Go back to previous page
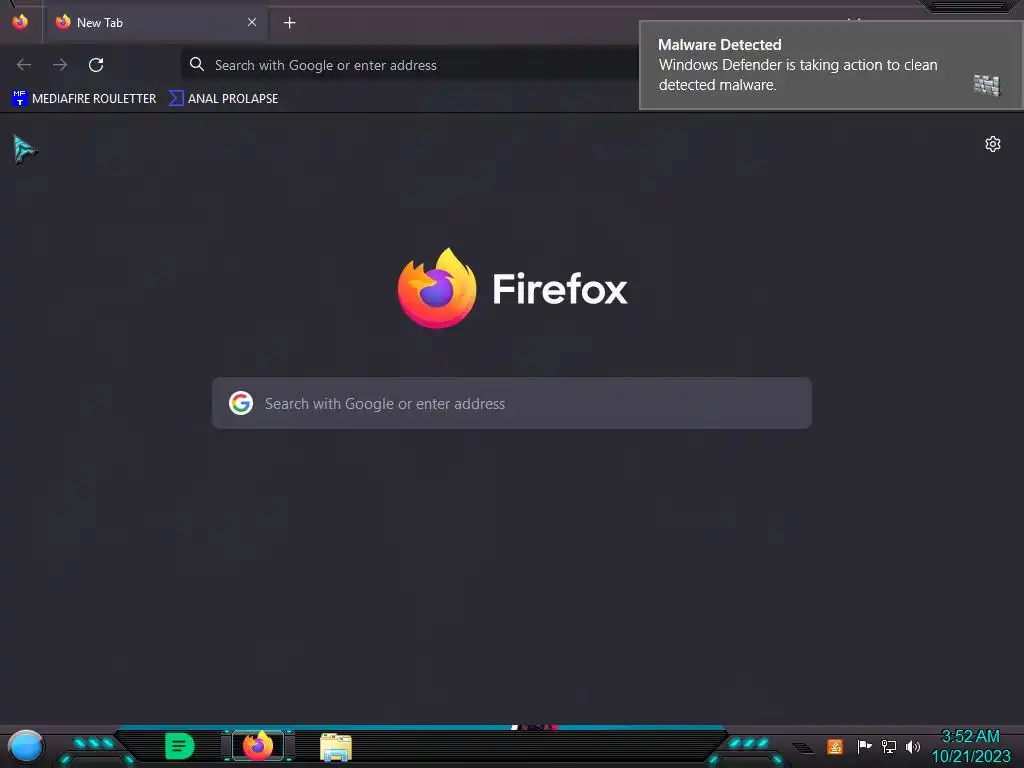 [x=24, y=65]
